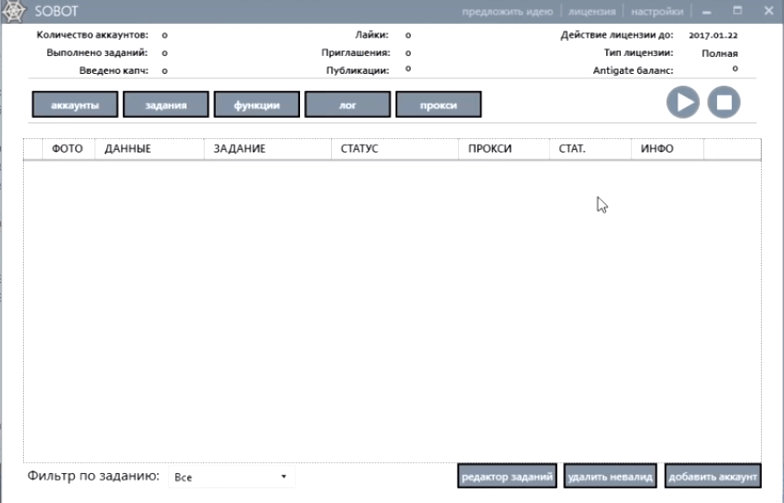Minimize the SOBOT window
The height and width of the screenshot is (503, 784).
point(707,11)
